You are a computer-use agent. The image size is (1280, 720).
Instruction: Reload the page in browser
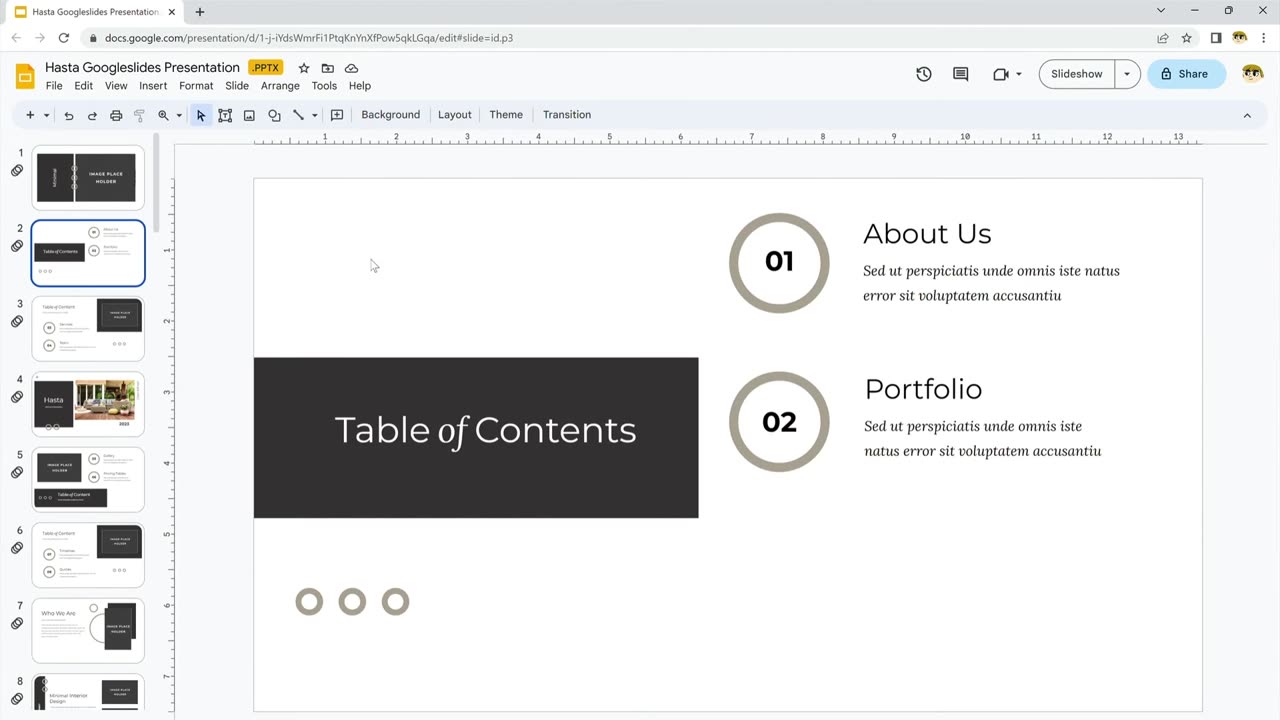64,38
